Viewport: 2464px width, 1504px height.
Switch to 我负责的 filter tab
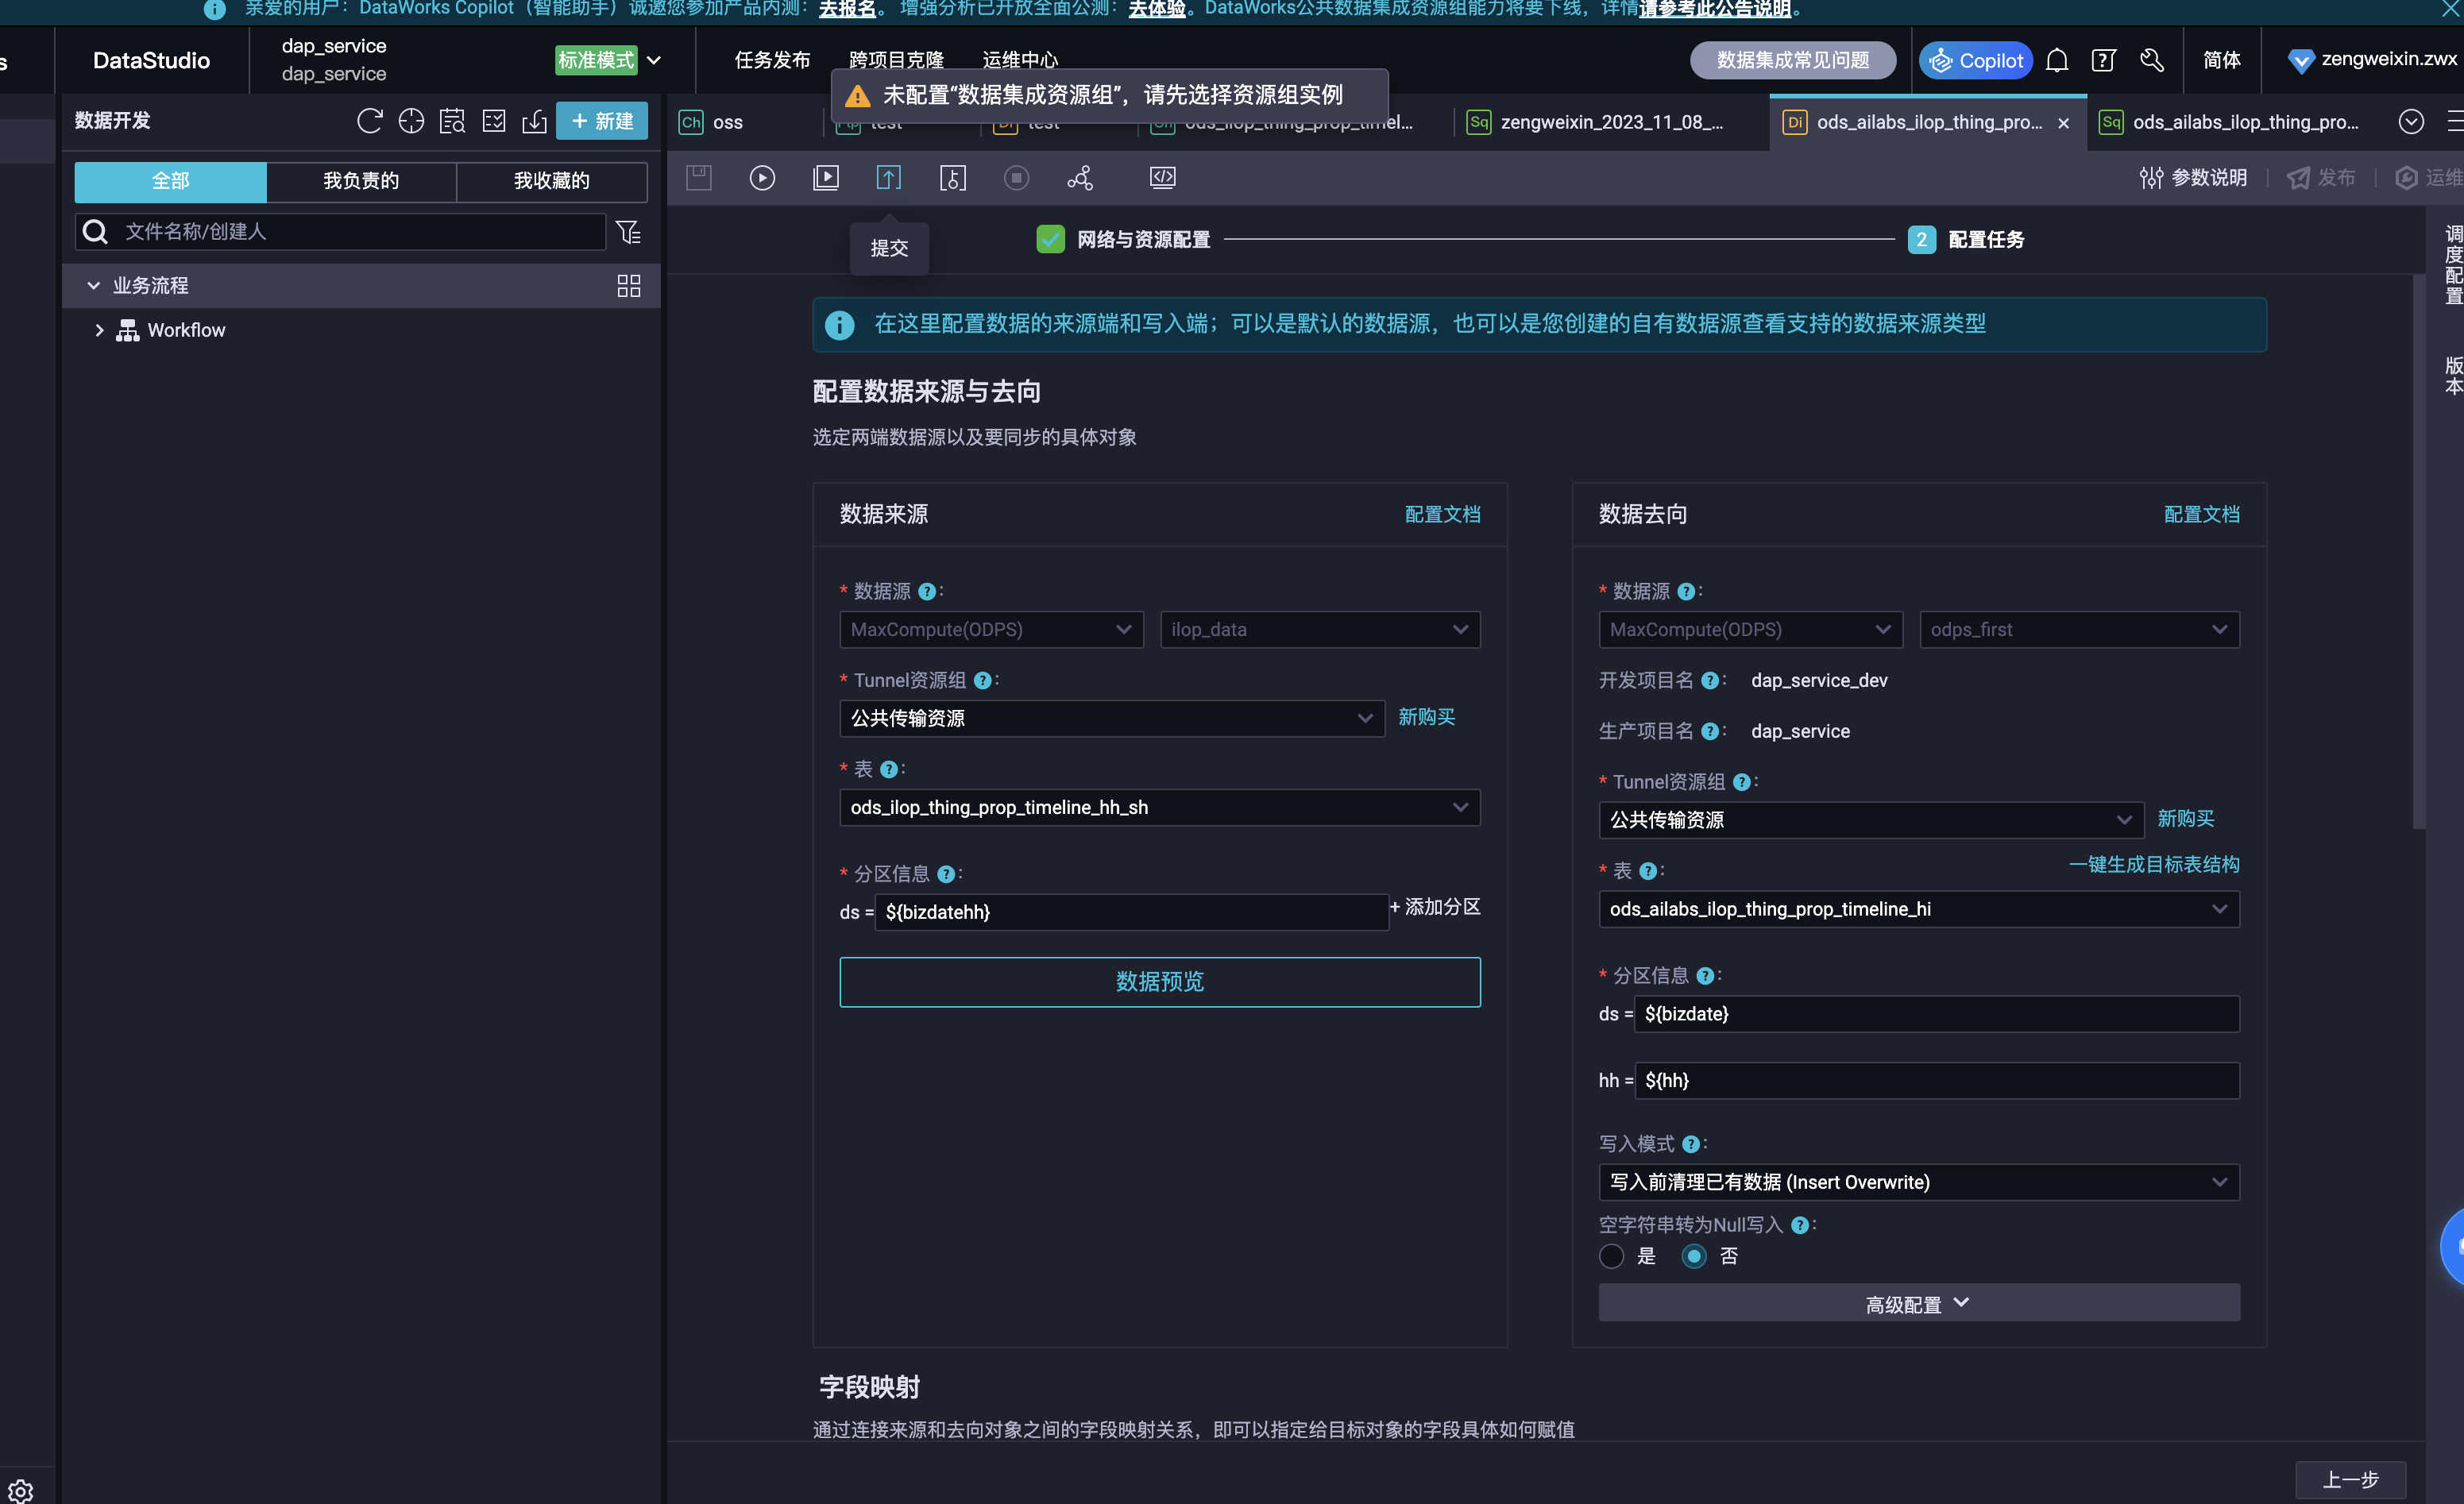361,181
